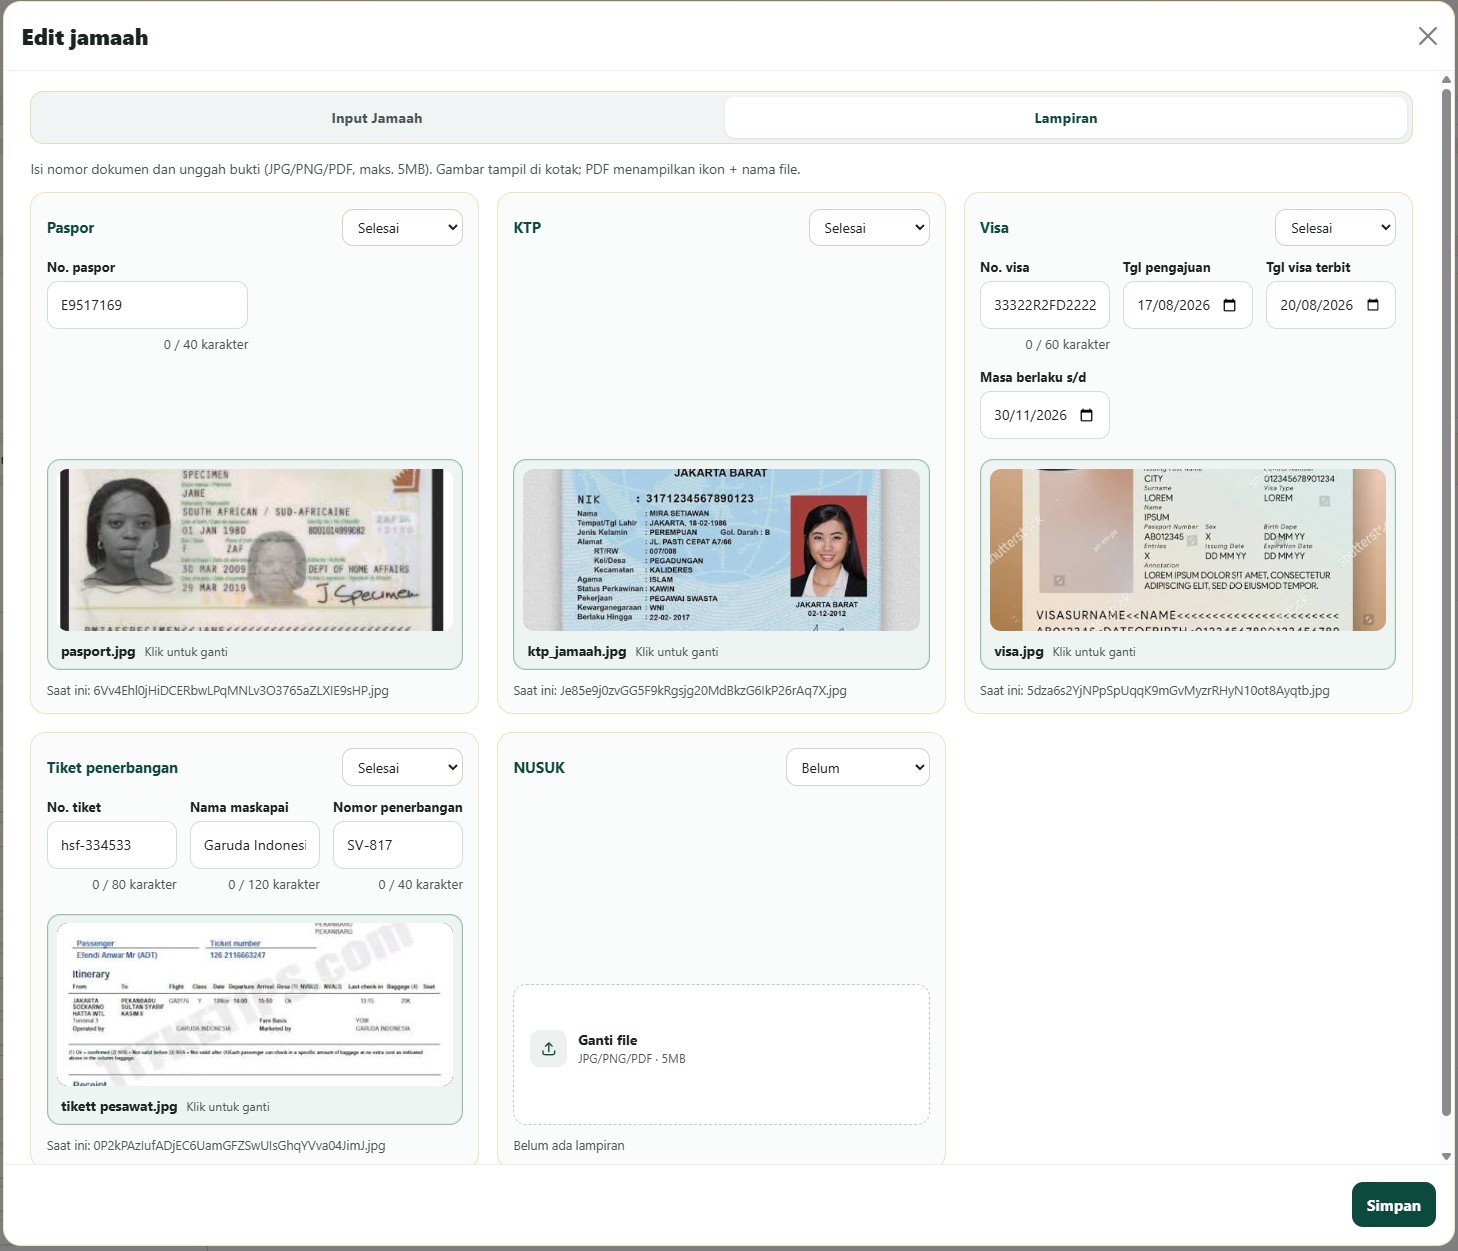
Task: Click the visa.jpg thumbnail image
Action: (x=1188, y=550)
